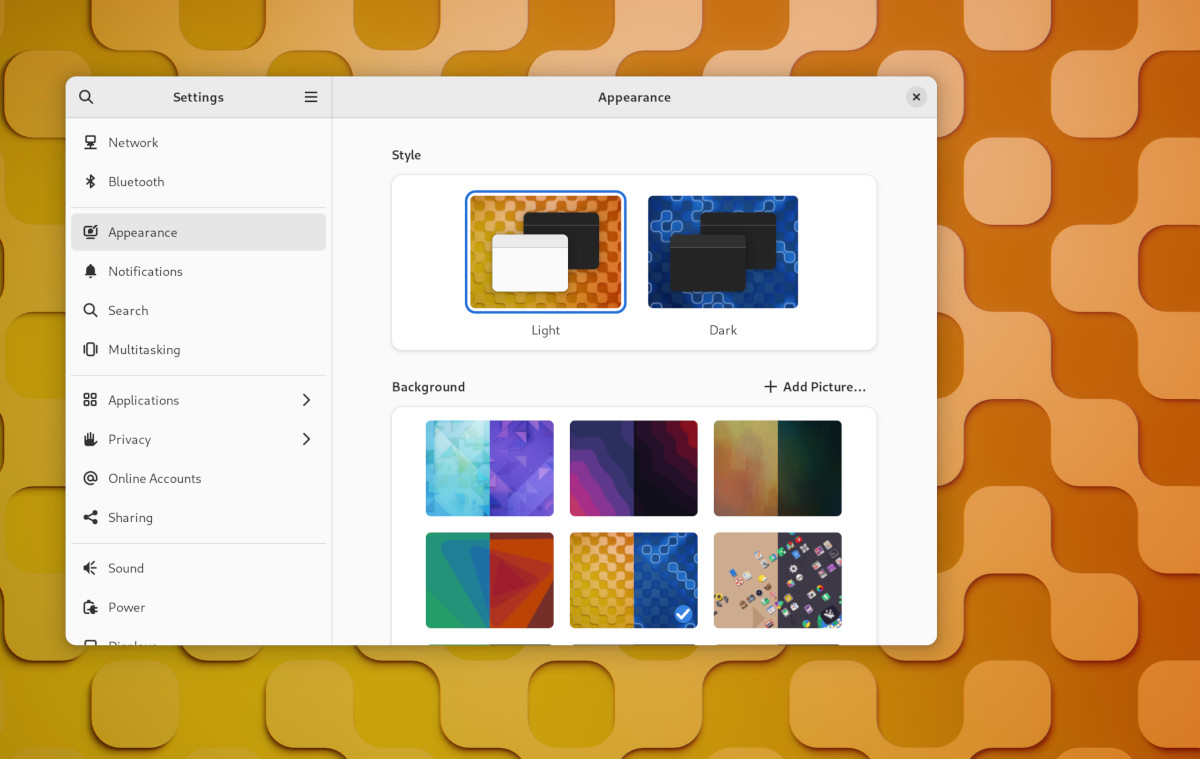Choose the blue and purple triangles wallpaper
Viewport: 1200px width, 759px height.
pos(489,468)
